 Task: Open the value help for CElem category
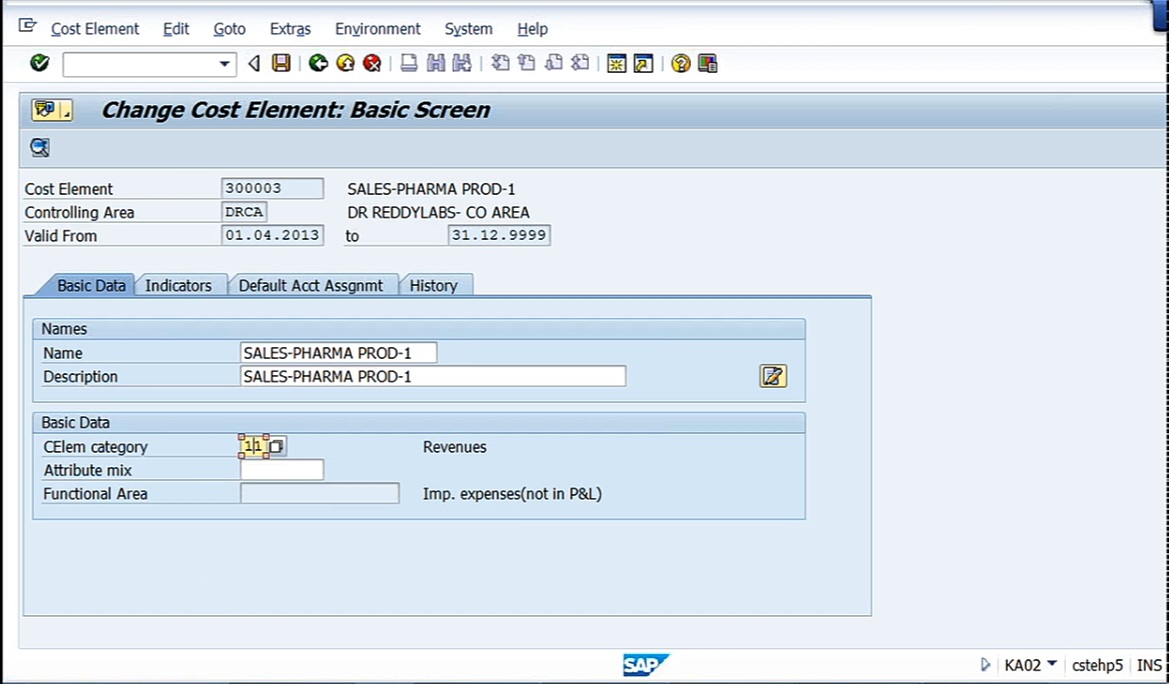(276, 447)
